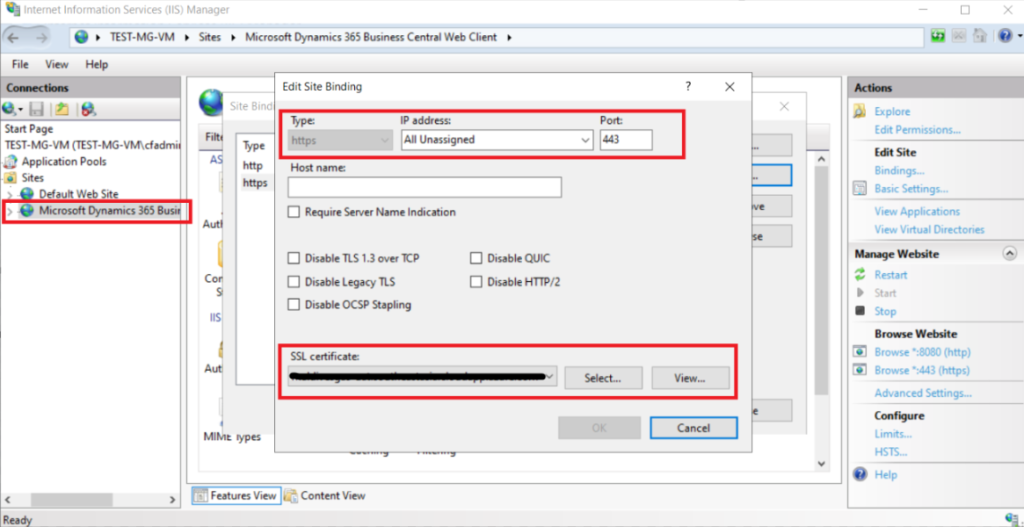Click the Browse *:8080 icon
The image size is (1024, 527).
coord(860,352)
